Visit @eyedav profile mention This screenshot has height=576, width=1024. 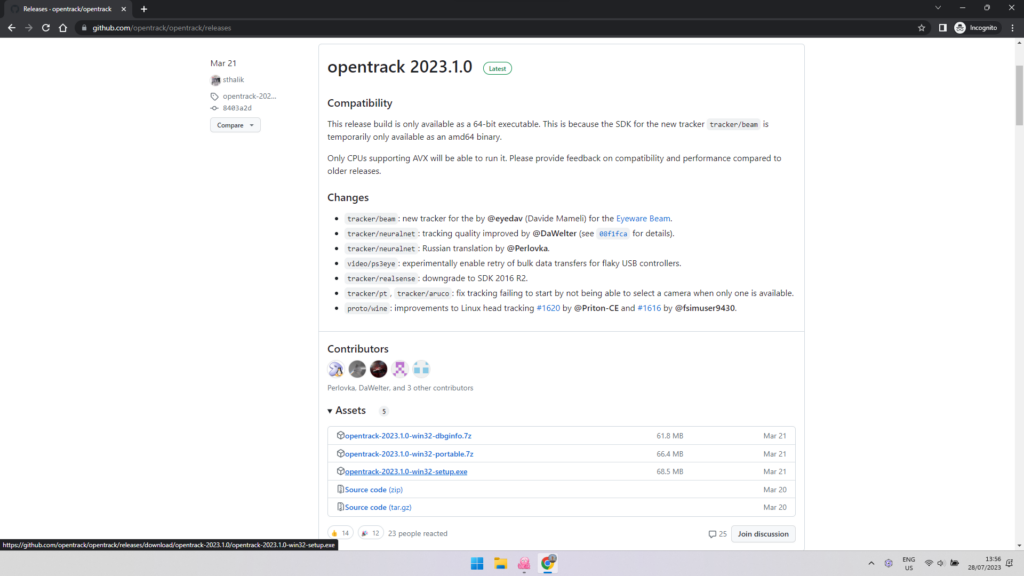pos(505,218)
